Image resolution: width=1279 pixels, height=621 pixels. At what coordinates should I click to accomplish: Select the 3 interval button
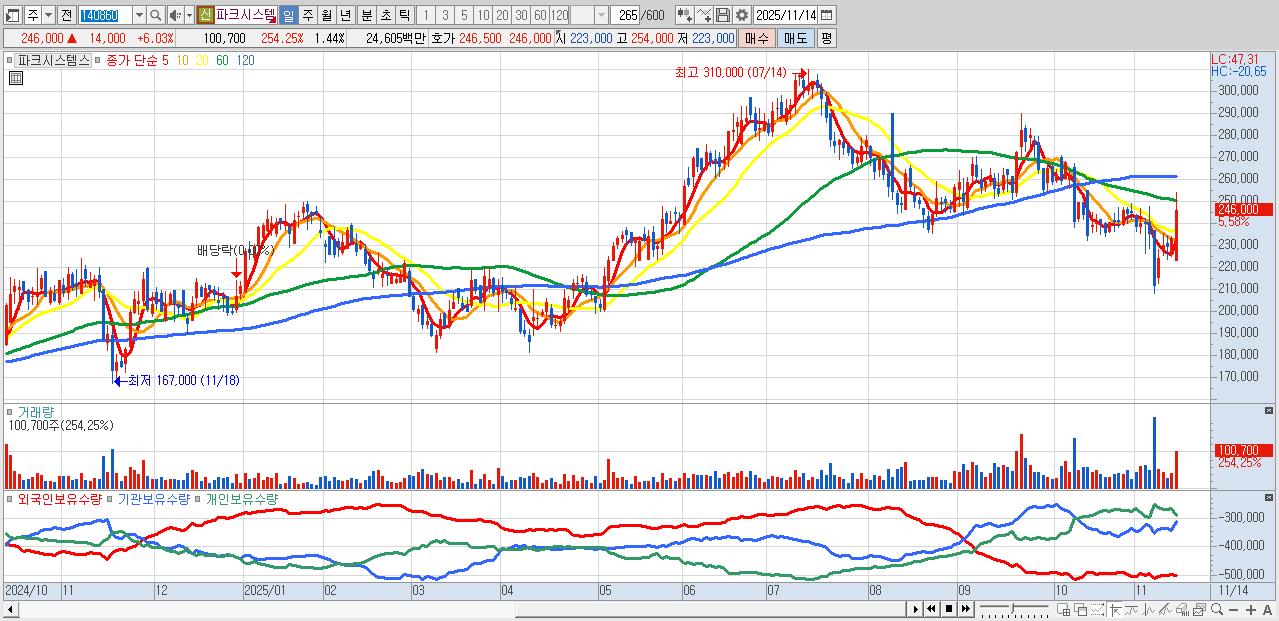coord(445,15)
